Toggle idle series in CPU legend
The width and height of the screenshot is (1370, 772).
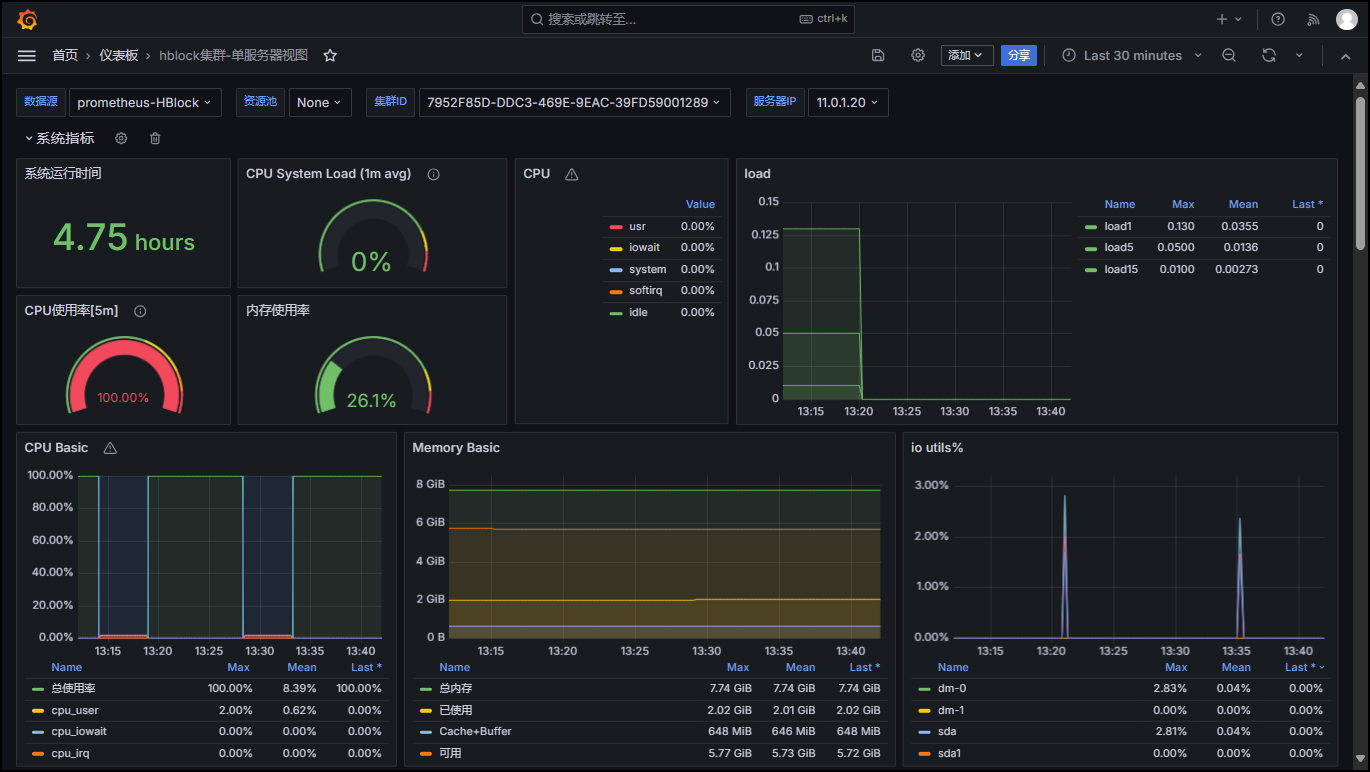coord(638,312)
